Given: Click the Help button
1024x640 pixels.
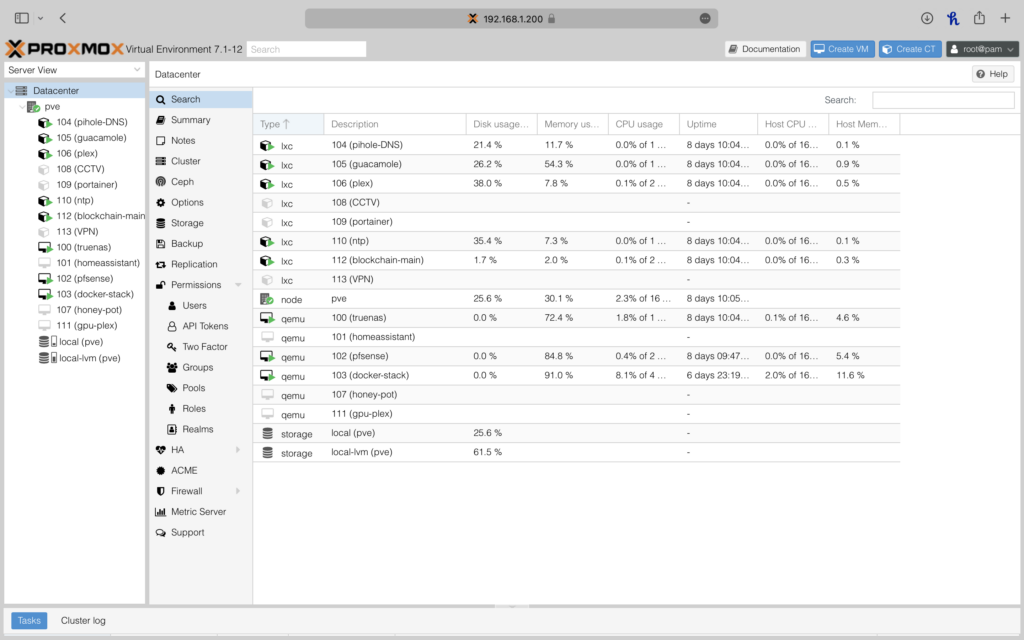Looking at the screenshot, I should click(x=993, y=74).
